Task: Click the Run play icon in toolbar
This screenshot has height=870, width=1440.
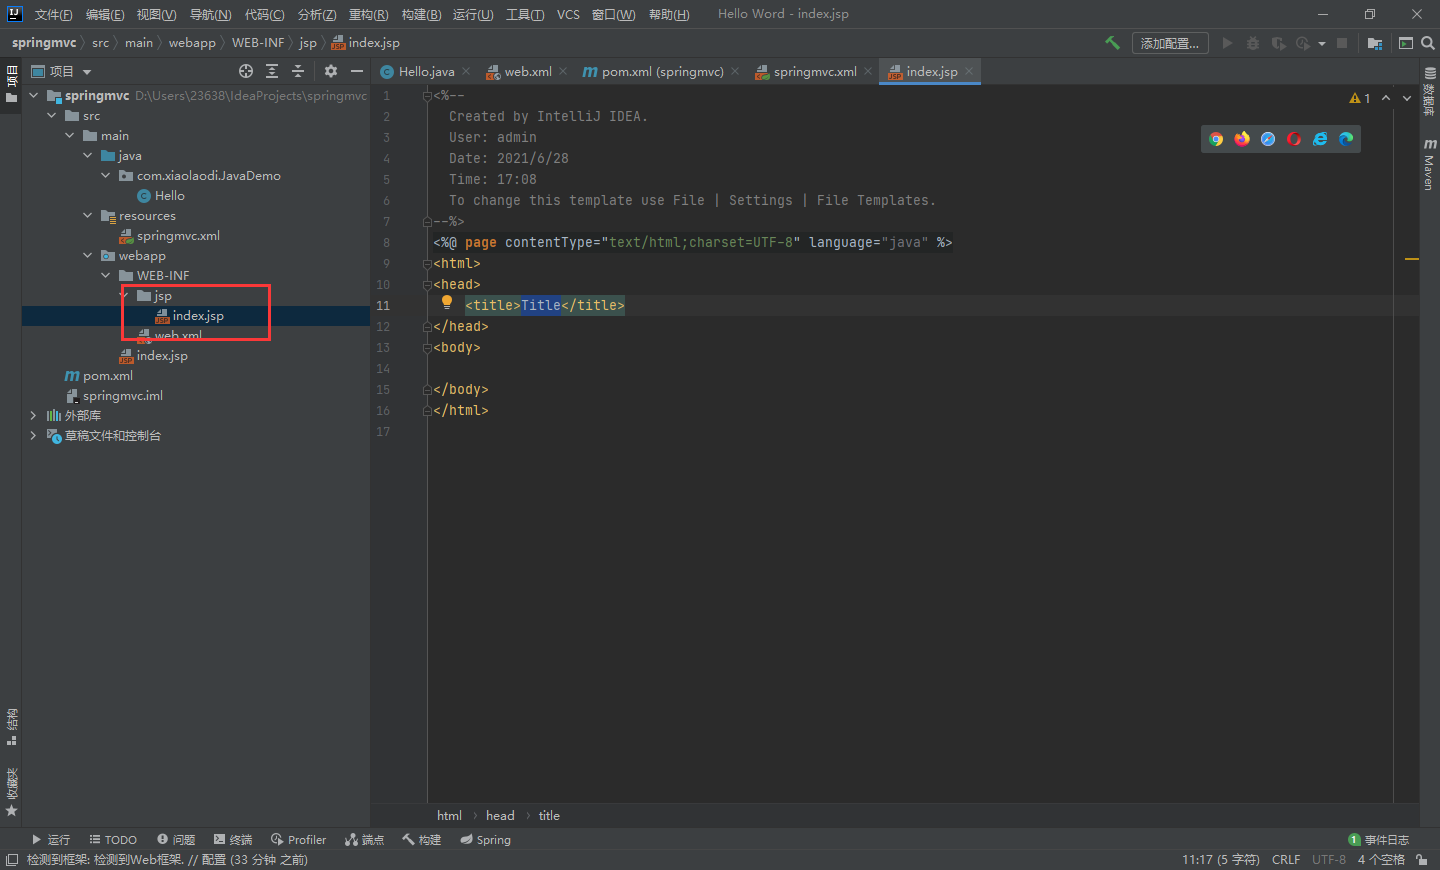Action: point(1228,43)
